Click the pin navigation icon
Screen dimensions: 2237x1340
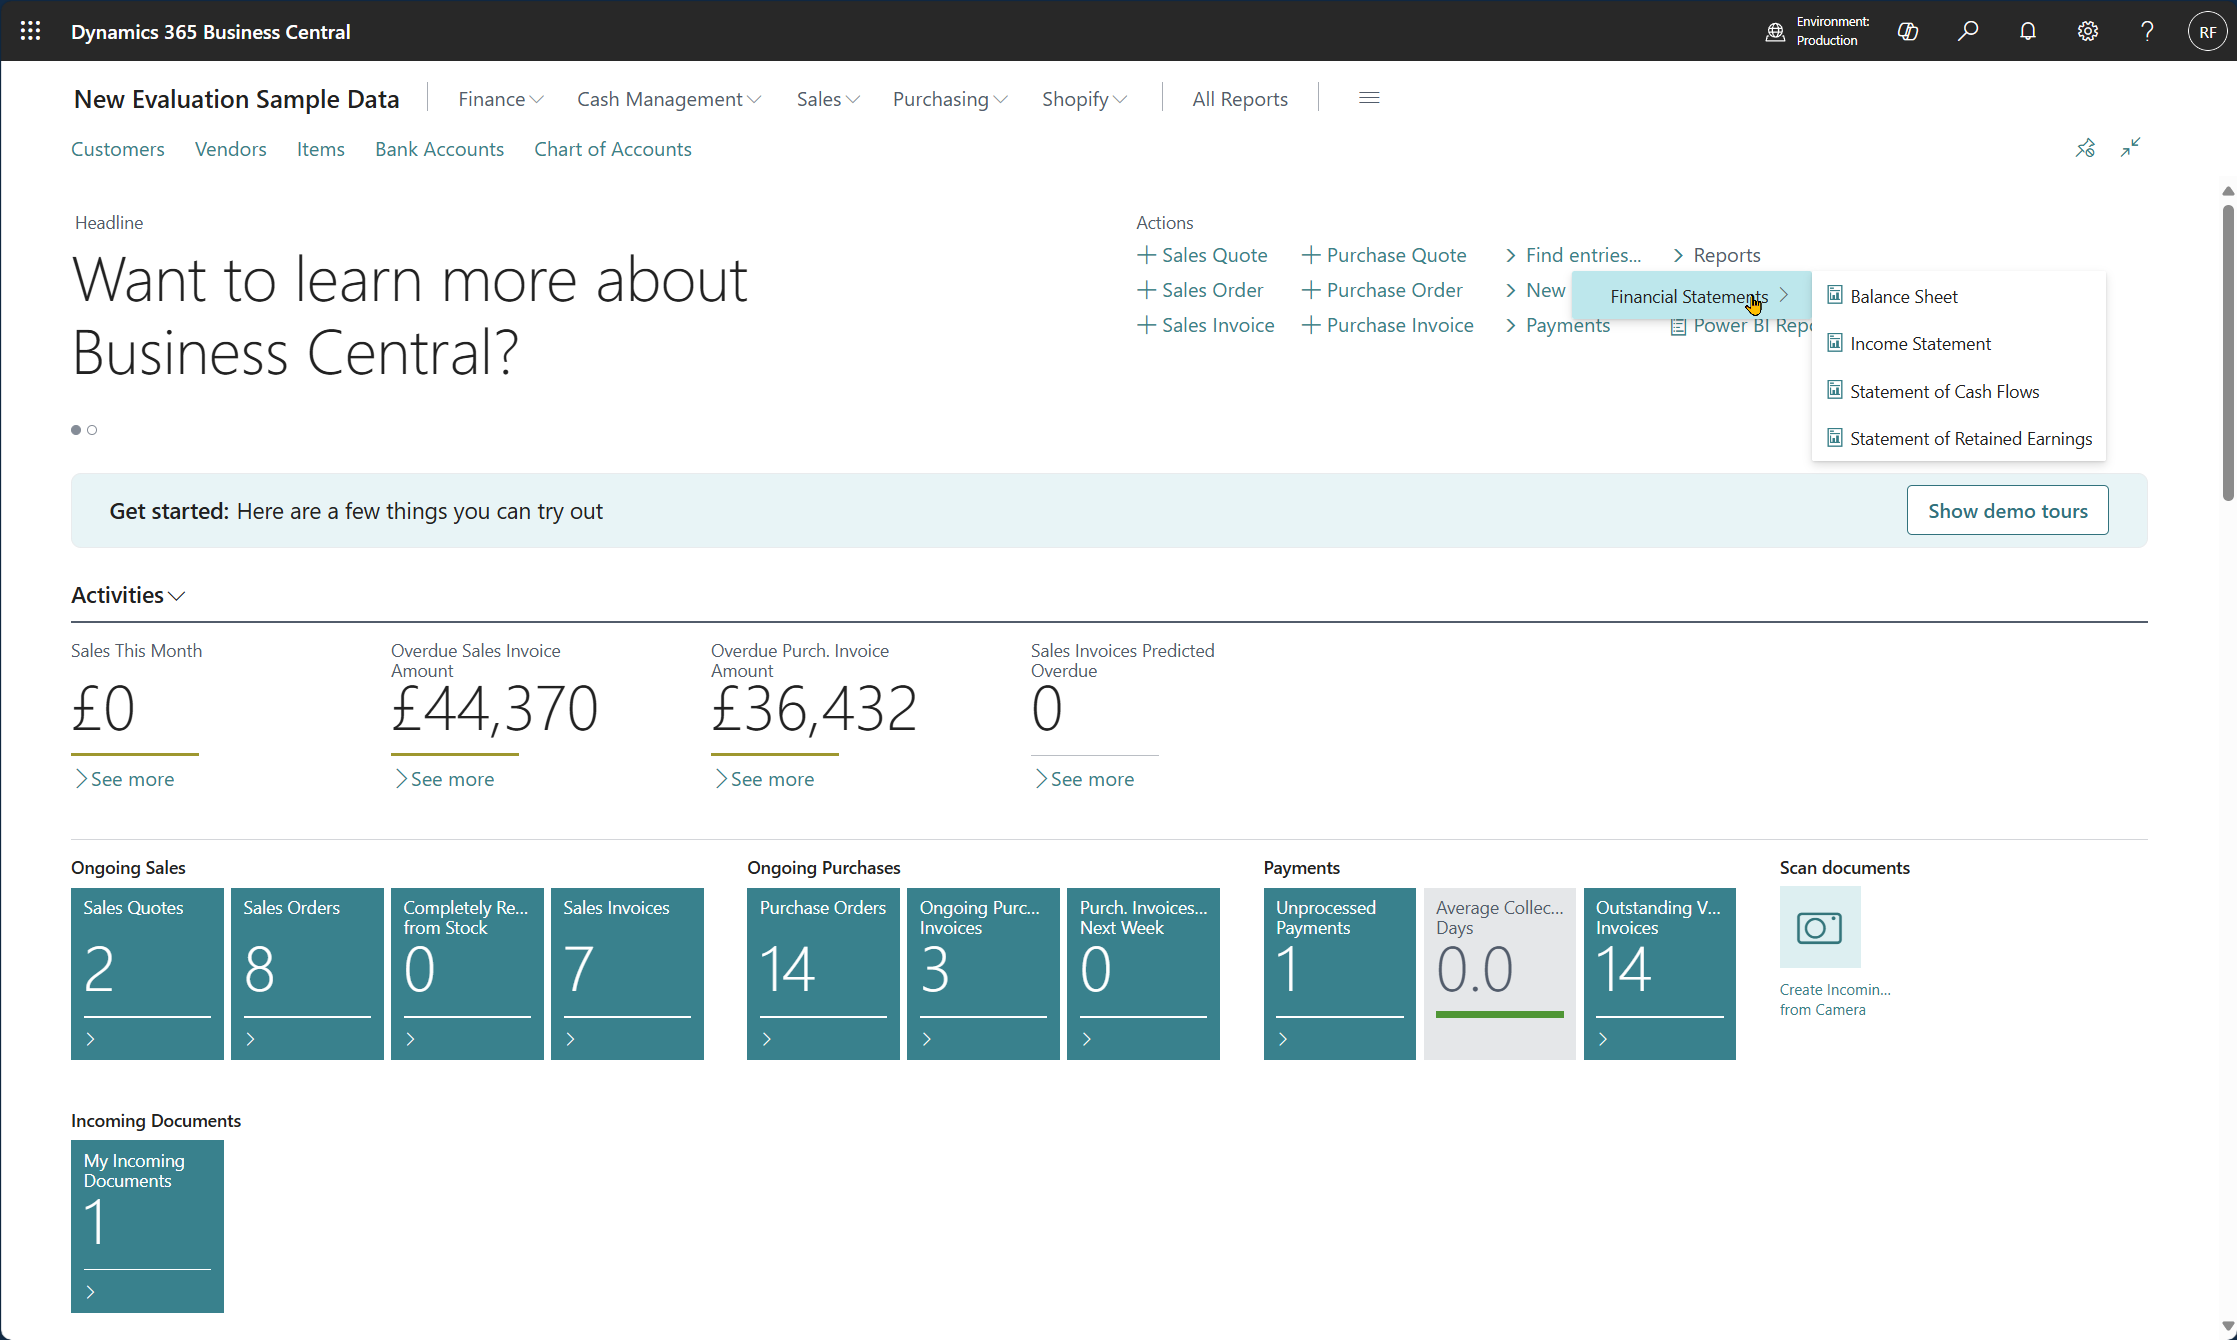[2085, 148]
